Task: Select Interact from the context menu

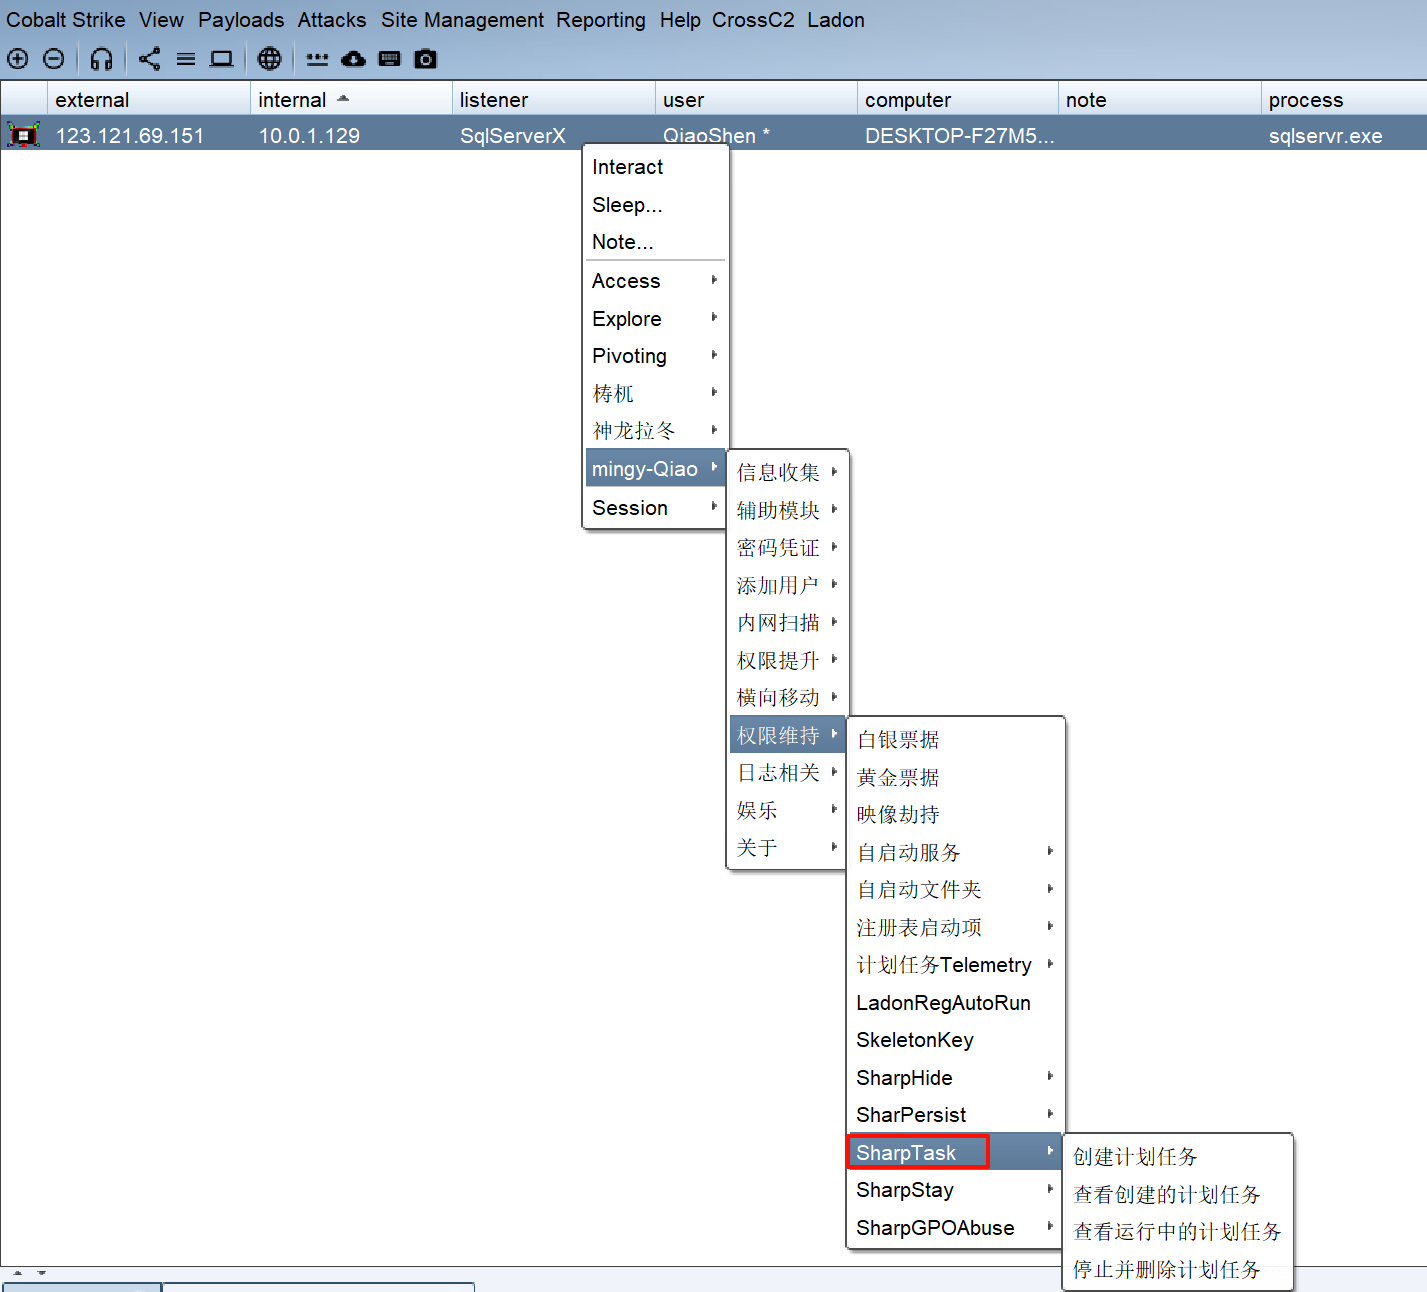Action: point(628,167)
